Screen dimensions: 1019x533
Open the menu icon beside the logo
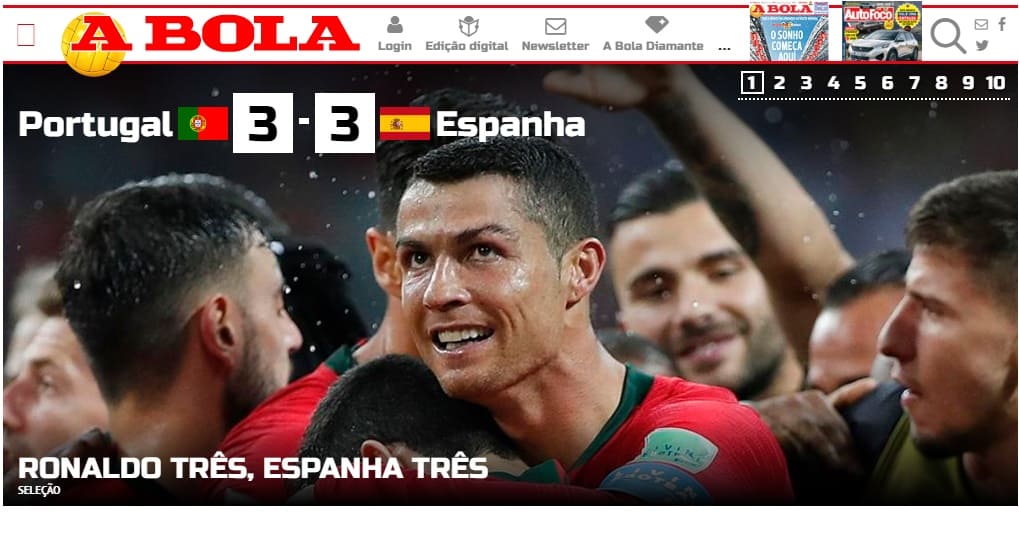26,34
